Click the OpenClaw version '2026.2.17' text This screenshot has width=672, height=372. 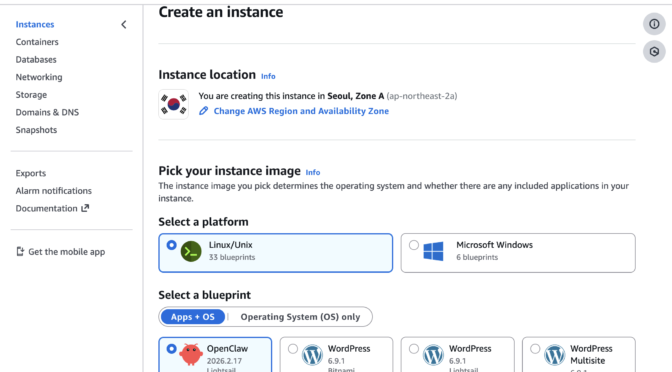click(224, 361)
